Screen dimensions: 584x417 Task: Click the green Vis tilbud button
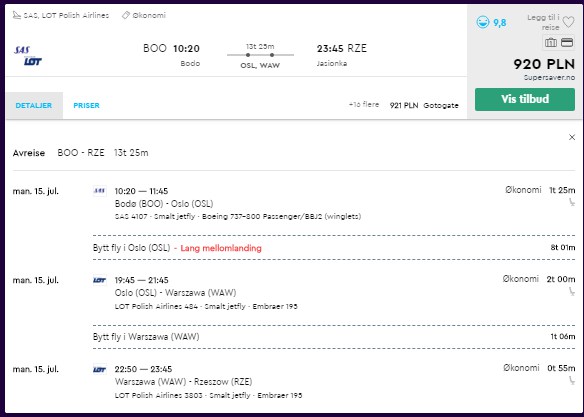(x=525, y=99)
